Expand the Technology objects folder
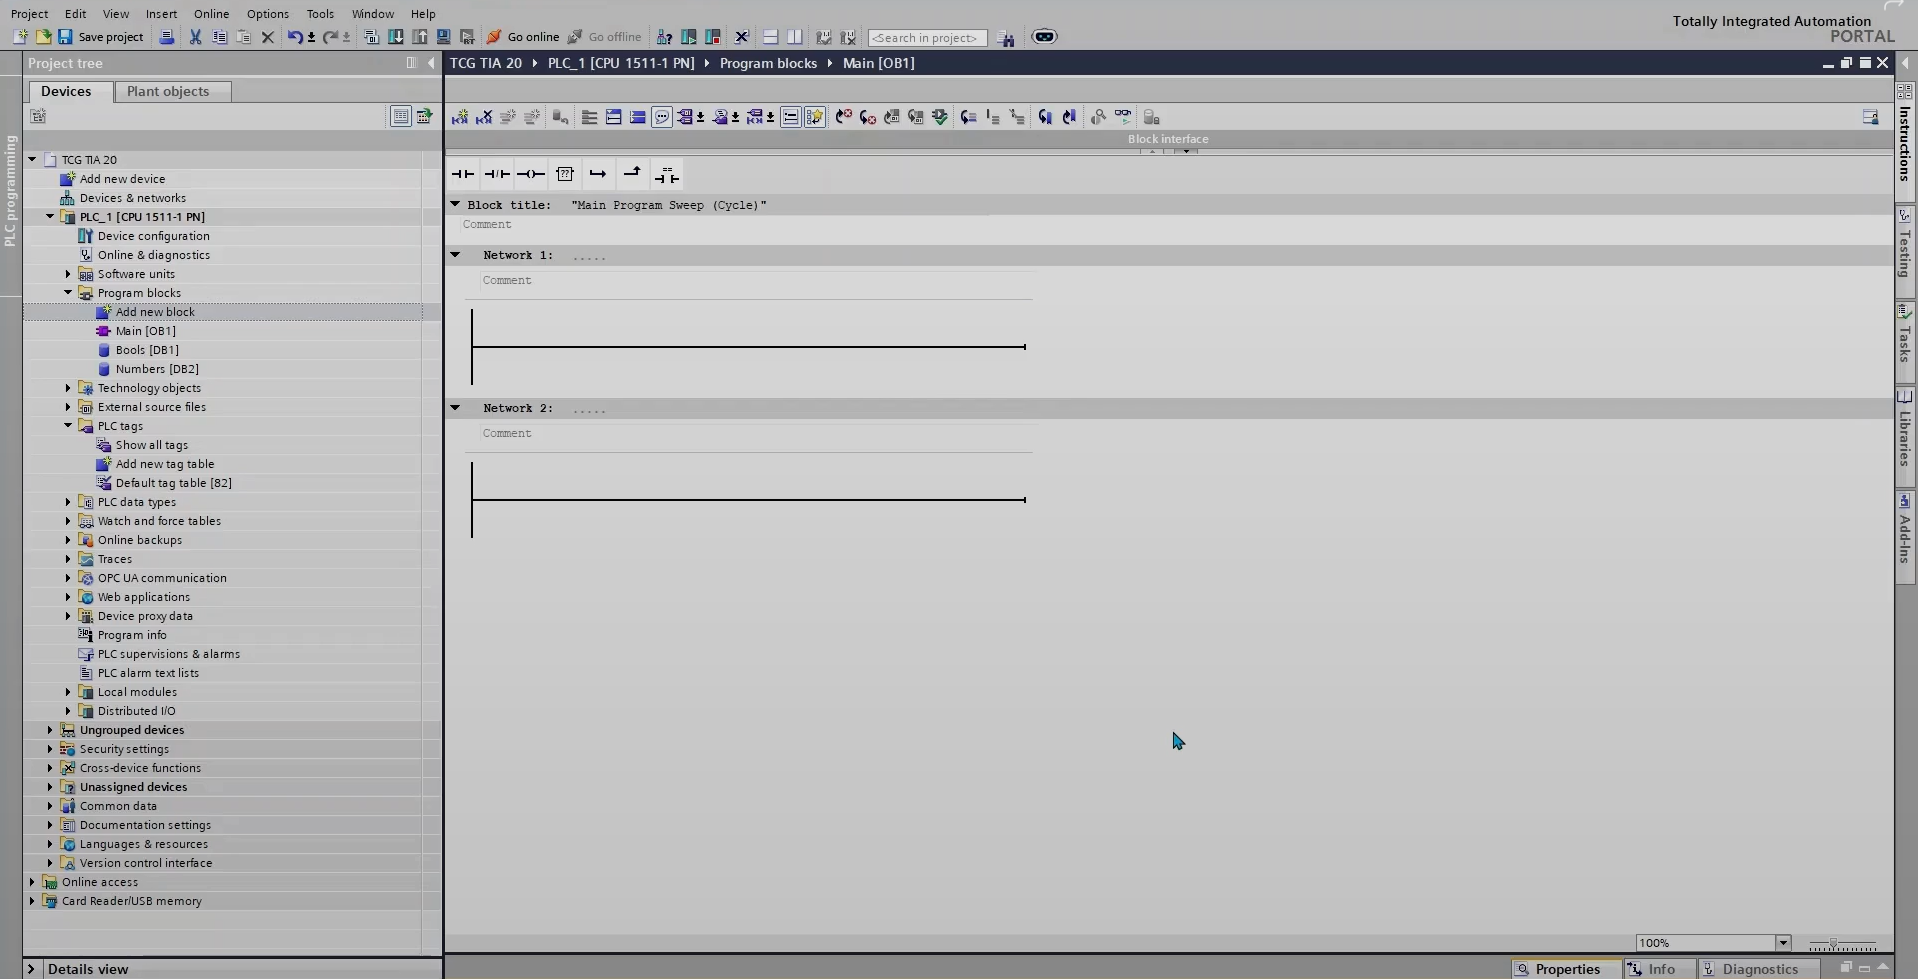The height and width of the screenshot is (979, 1918). tap(68, 388)
